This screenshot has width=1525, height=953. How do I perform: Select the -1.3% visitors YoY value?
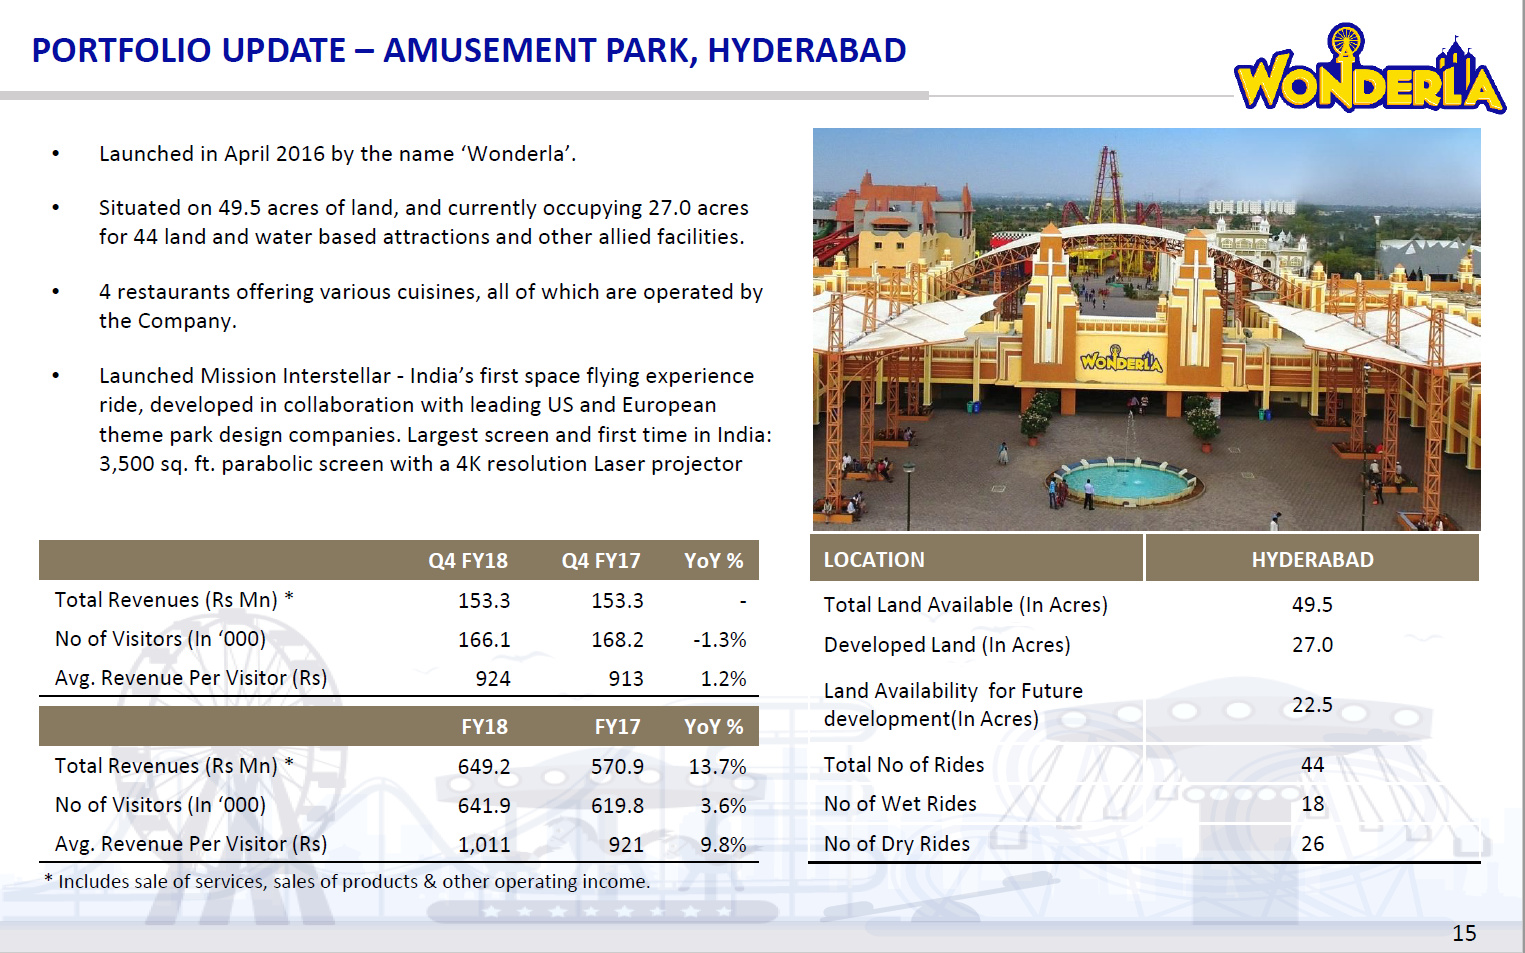[719, 640]
